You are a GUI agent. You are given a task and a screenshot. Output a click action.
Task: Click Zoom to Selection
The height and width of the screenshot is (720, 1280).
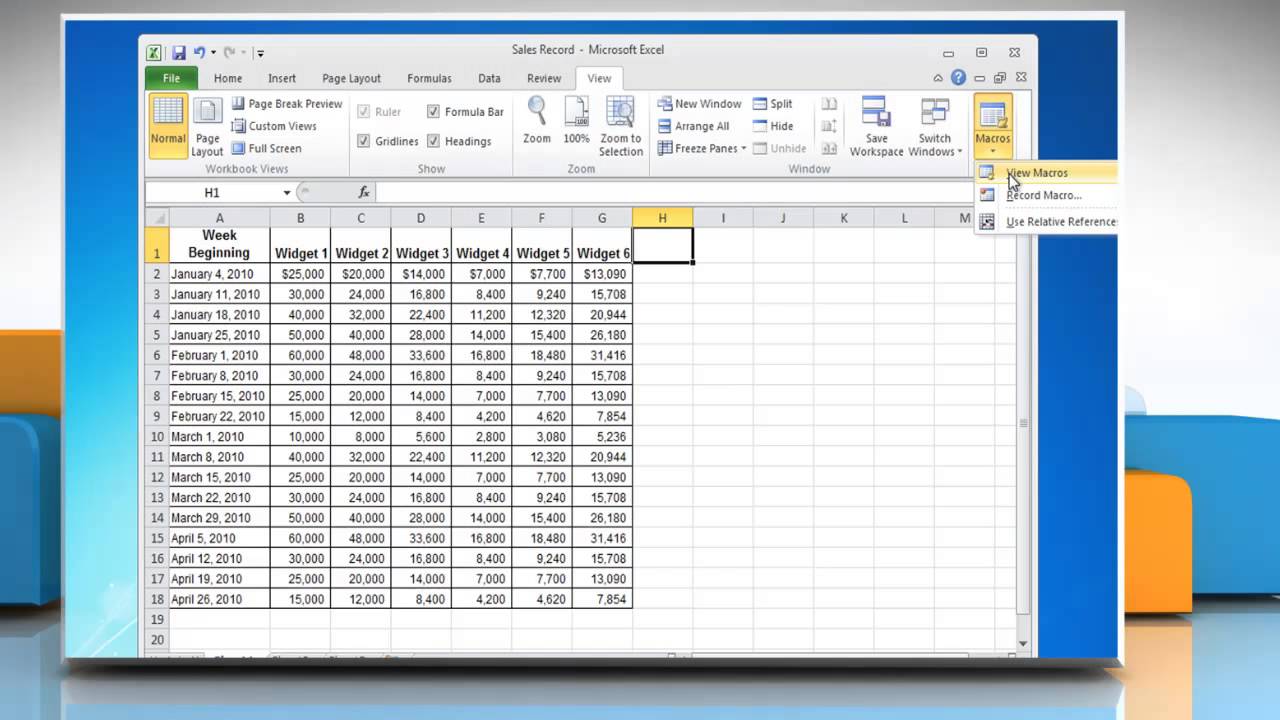pos(621,126)
